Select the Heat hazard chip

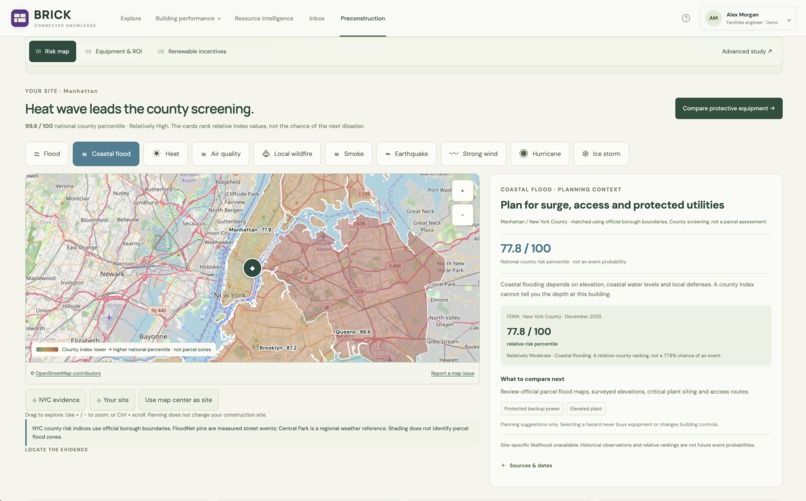[166, 154]
